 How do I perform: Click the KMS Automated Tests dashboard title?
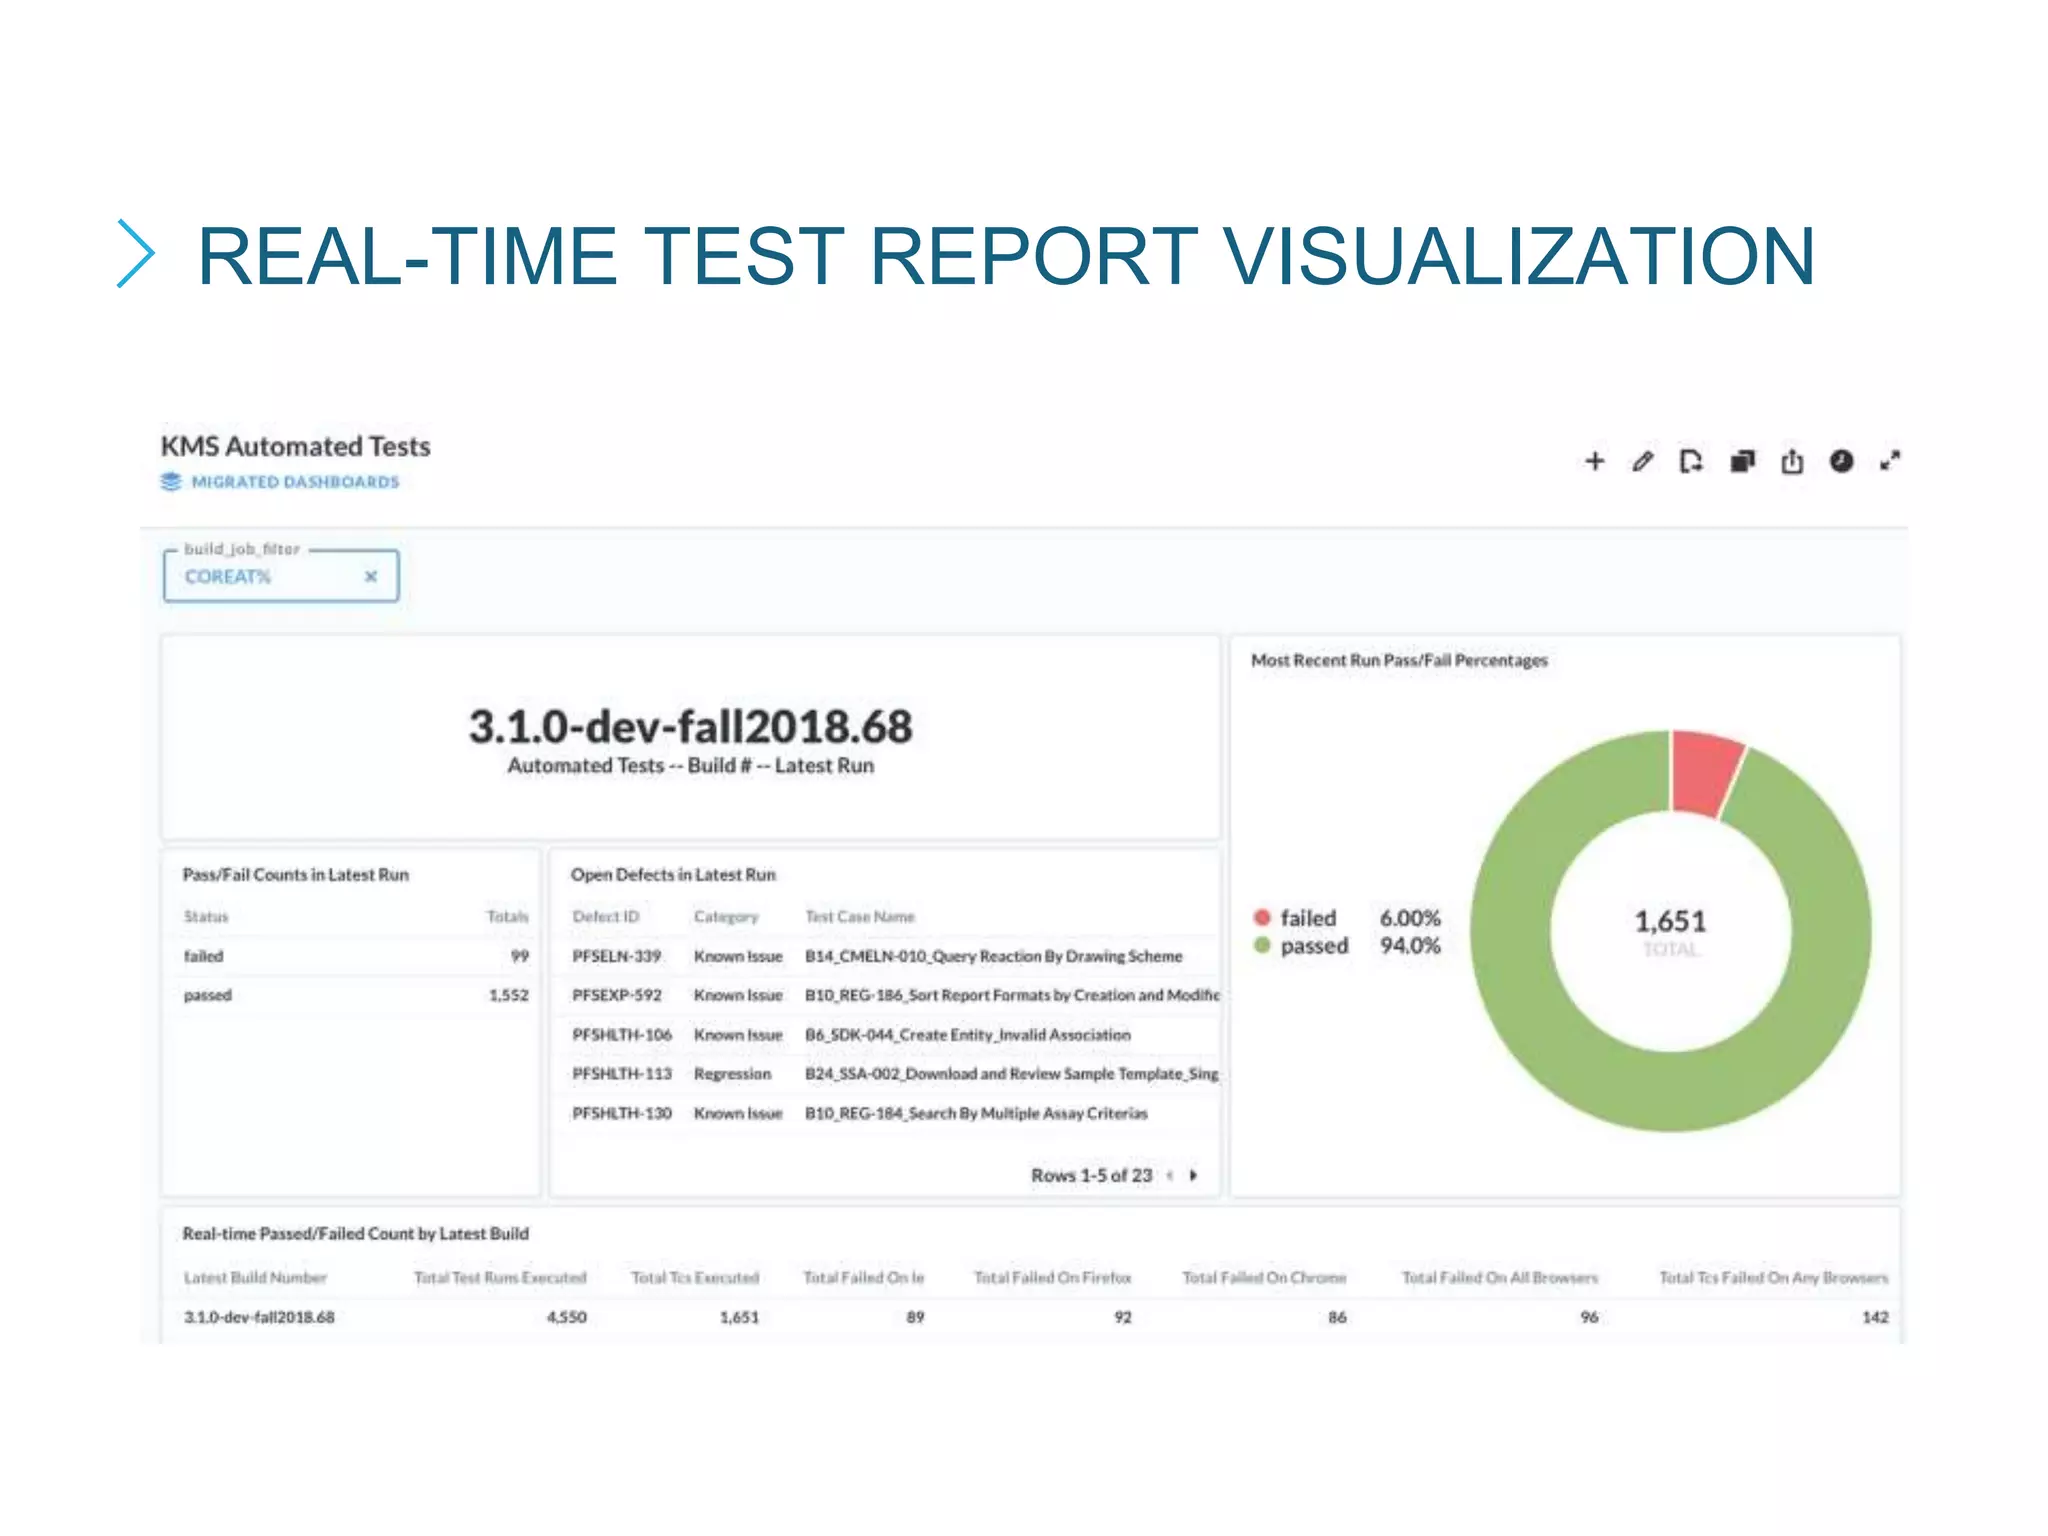click(296, 446)
